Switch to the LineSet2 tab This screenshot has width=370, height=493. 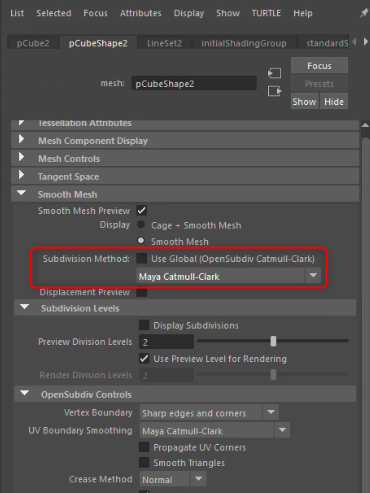164,43
